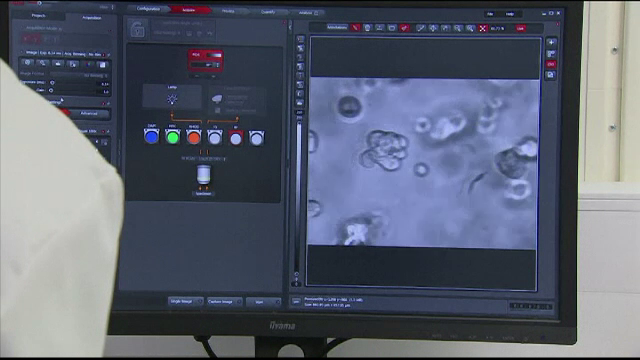Click the red icon right of viewer
The image size is (640, 360).
pos(551,64)
